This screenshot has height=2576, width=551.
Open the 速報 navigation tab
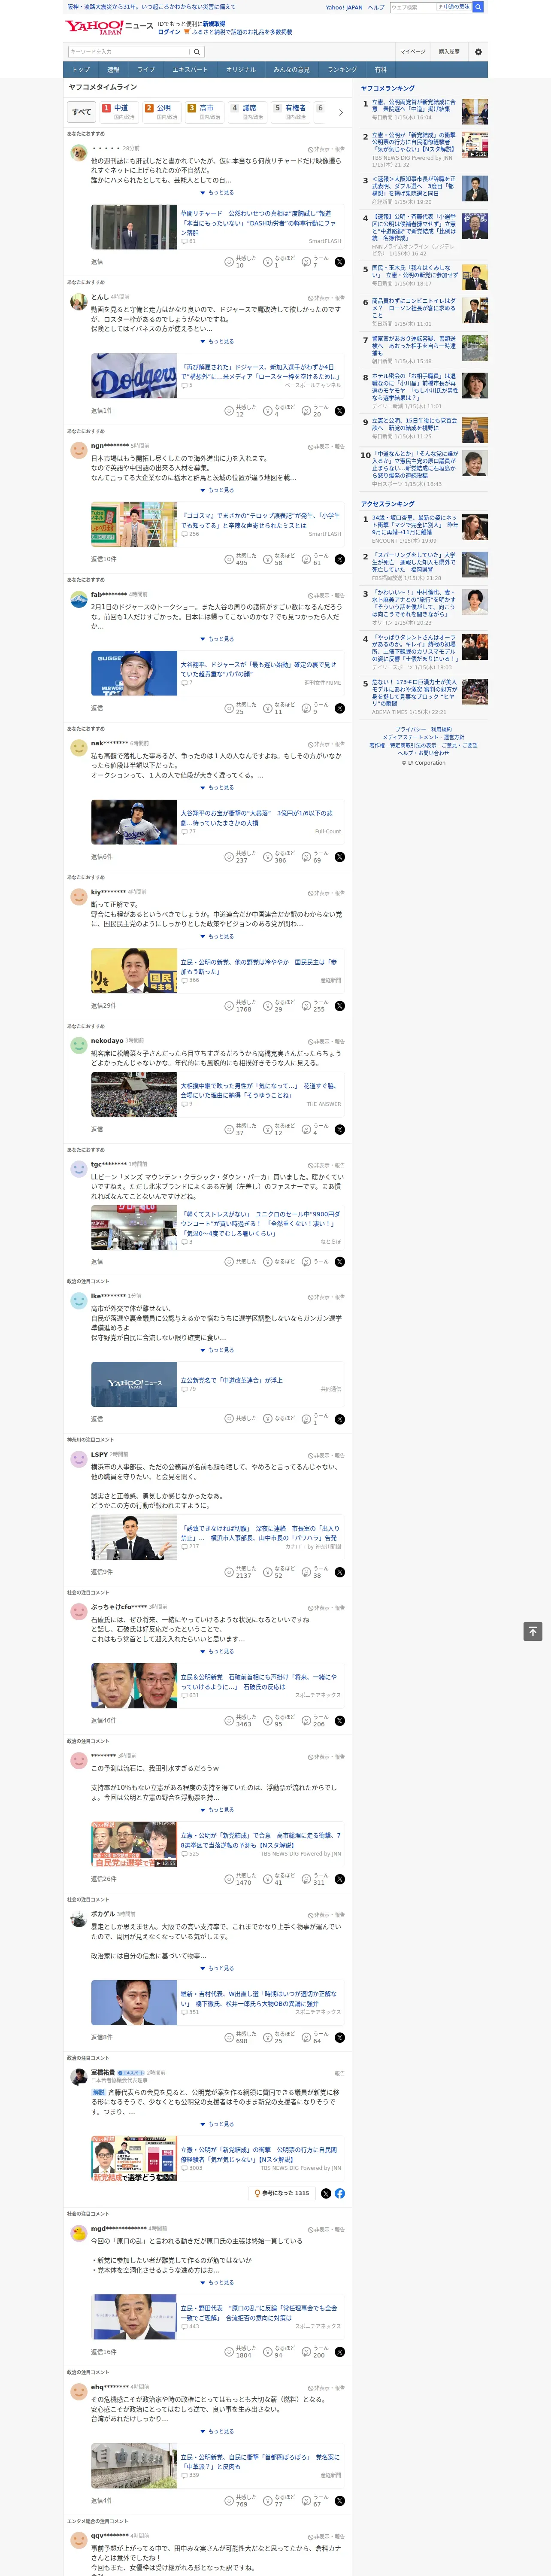(113, 70)
